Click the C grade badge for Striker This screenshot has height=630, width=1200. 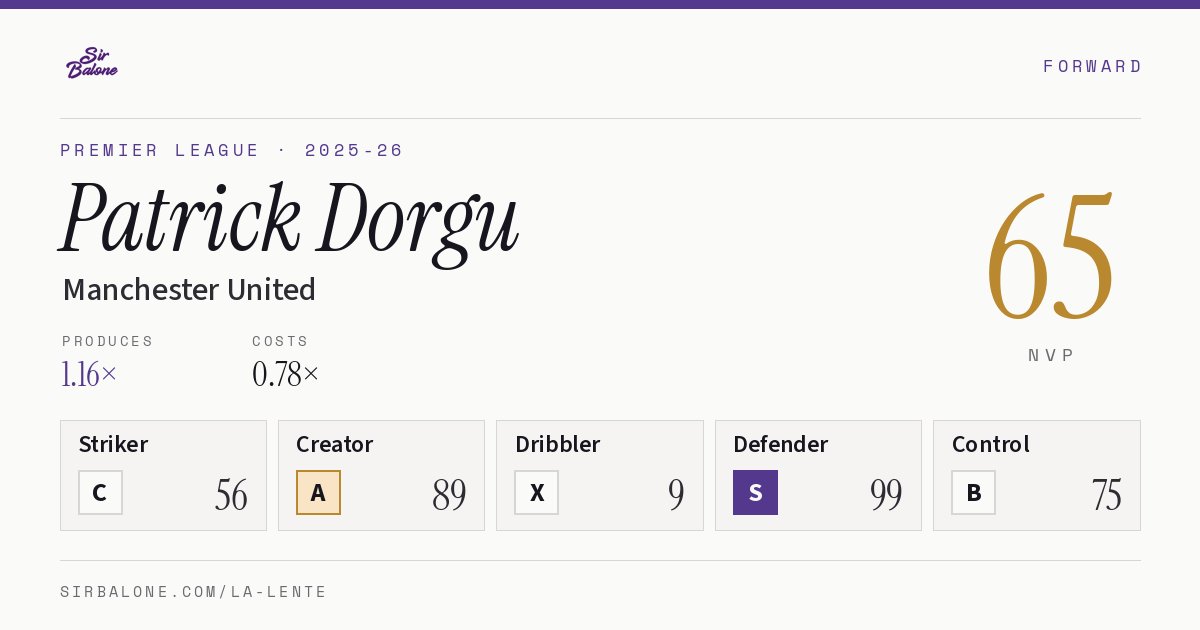pos(100,492)
